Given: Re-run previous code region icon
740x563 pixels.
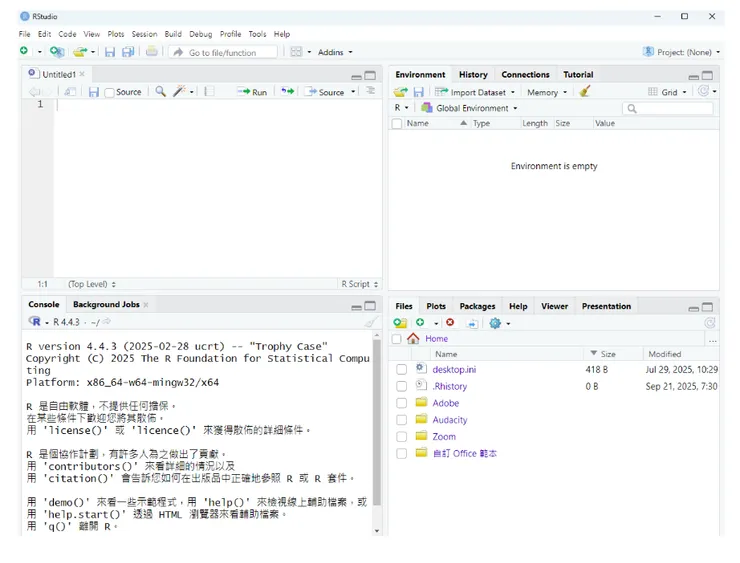Looking at the screenshot, I should [x=287, y=92].
